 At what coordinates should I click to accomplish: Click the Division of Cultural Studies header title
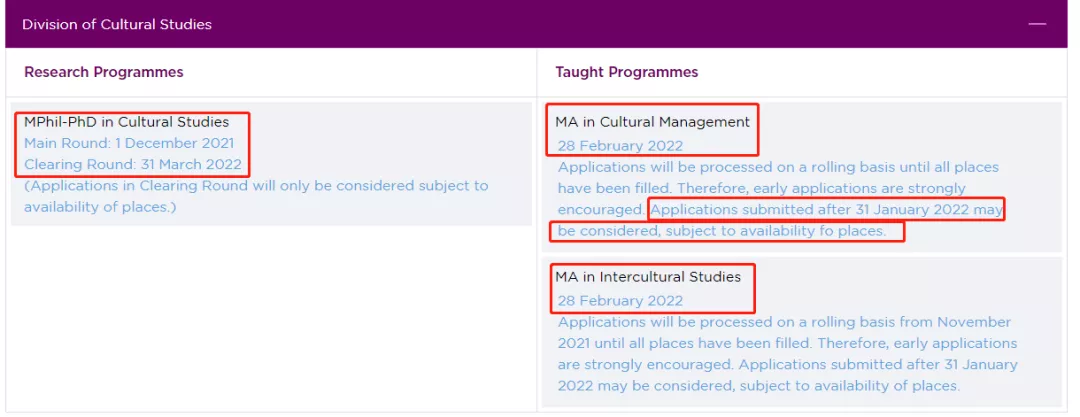117,24
